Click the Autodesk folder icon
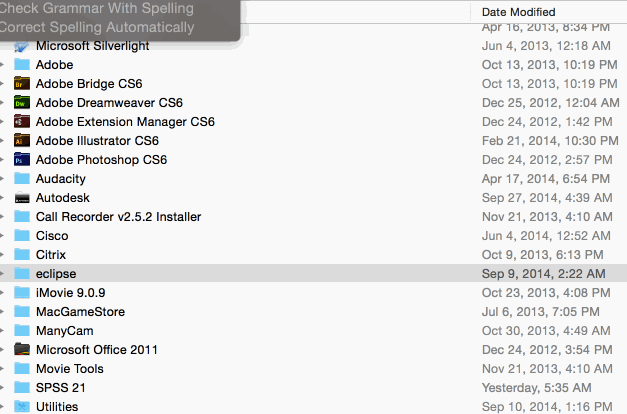The height and width of the screenshot is (414, 627). pos(22,198)
